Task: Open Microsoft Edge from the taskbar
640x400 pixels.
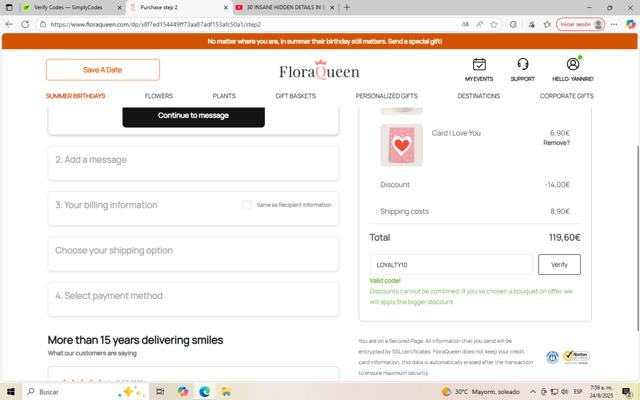Action: (204, 392)
